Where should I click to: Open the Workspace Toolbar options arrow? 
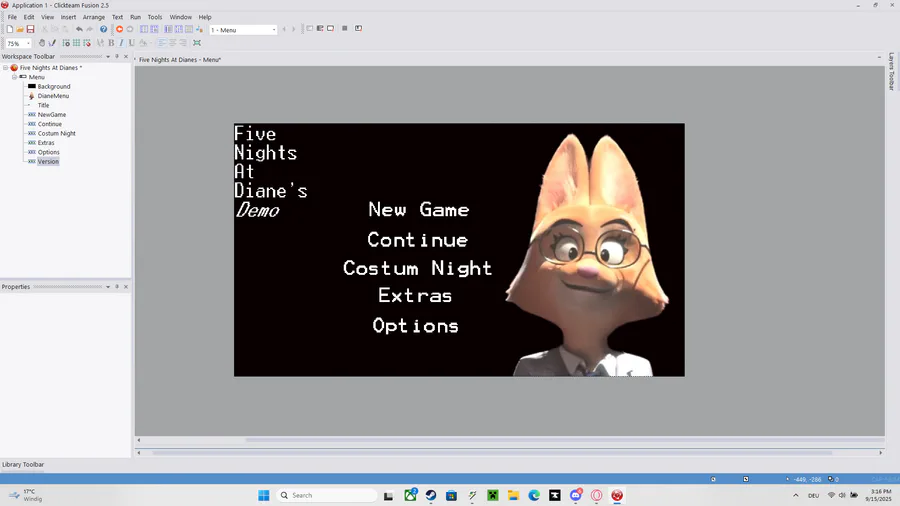click(108, 56)
